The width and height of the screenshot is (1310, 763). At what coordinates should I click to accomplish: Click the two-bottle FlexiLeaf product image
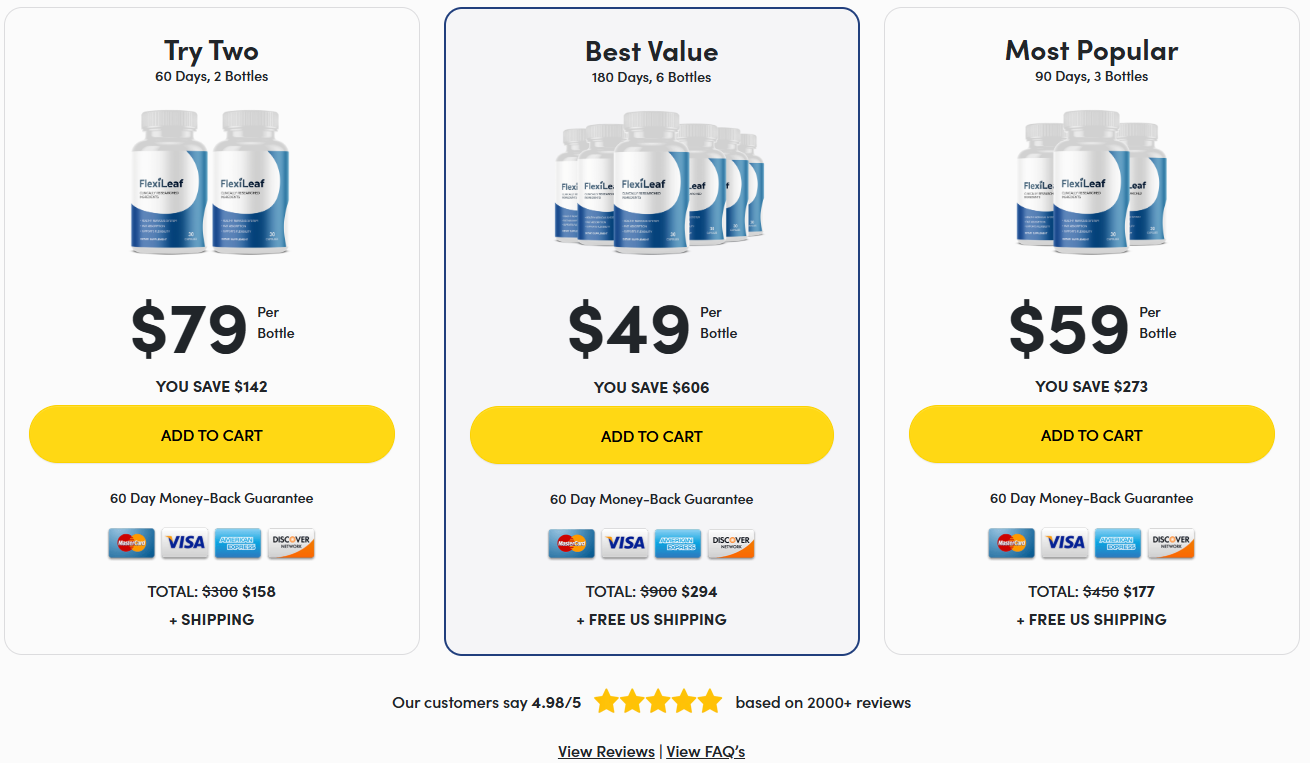pyautogui.click(x=211, y=182)
